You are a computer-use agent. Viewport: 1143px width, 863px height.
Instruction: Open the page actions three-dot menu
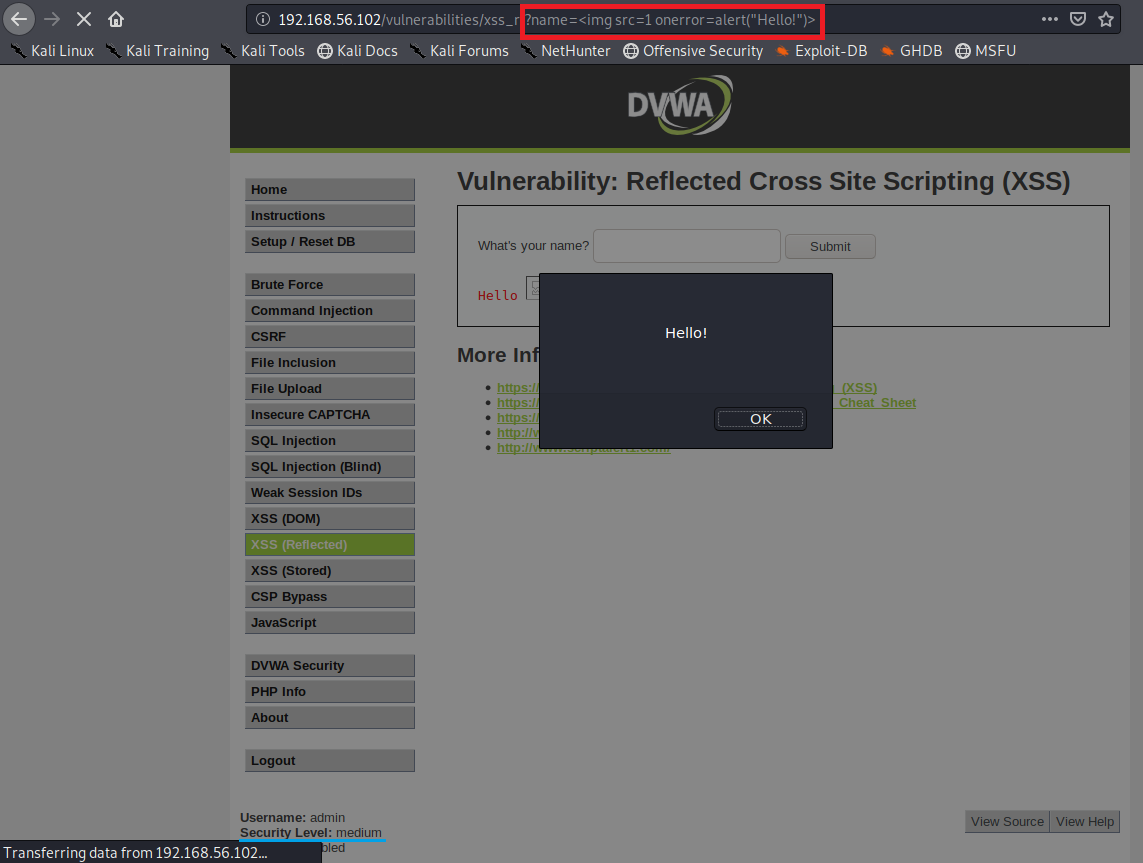coord(1049,19)
